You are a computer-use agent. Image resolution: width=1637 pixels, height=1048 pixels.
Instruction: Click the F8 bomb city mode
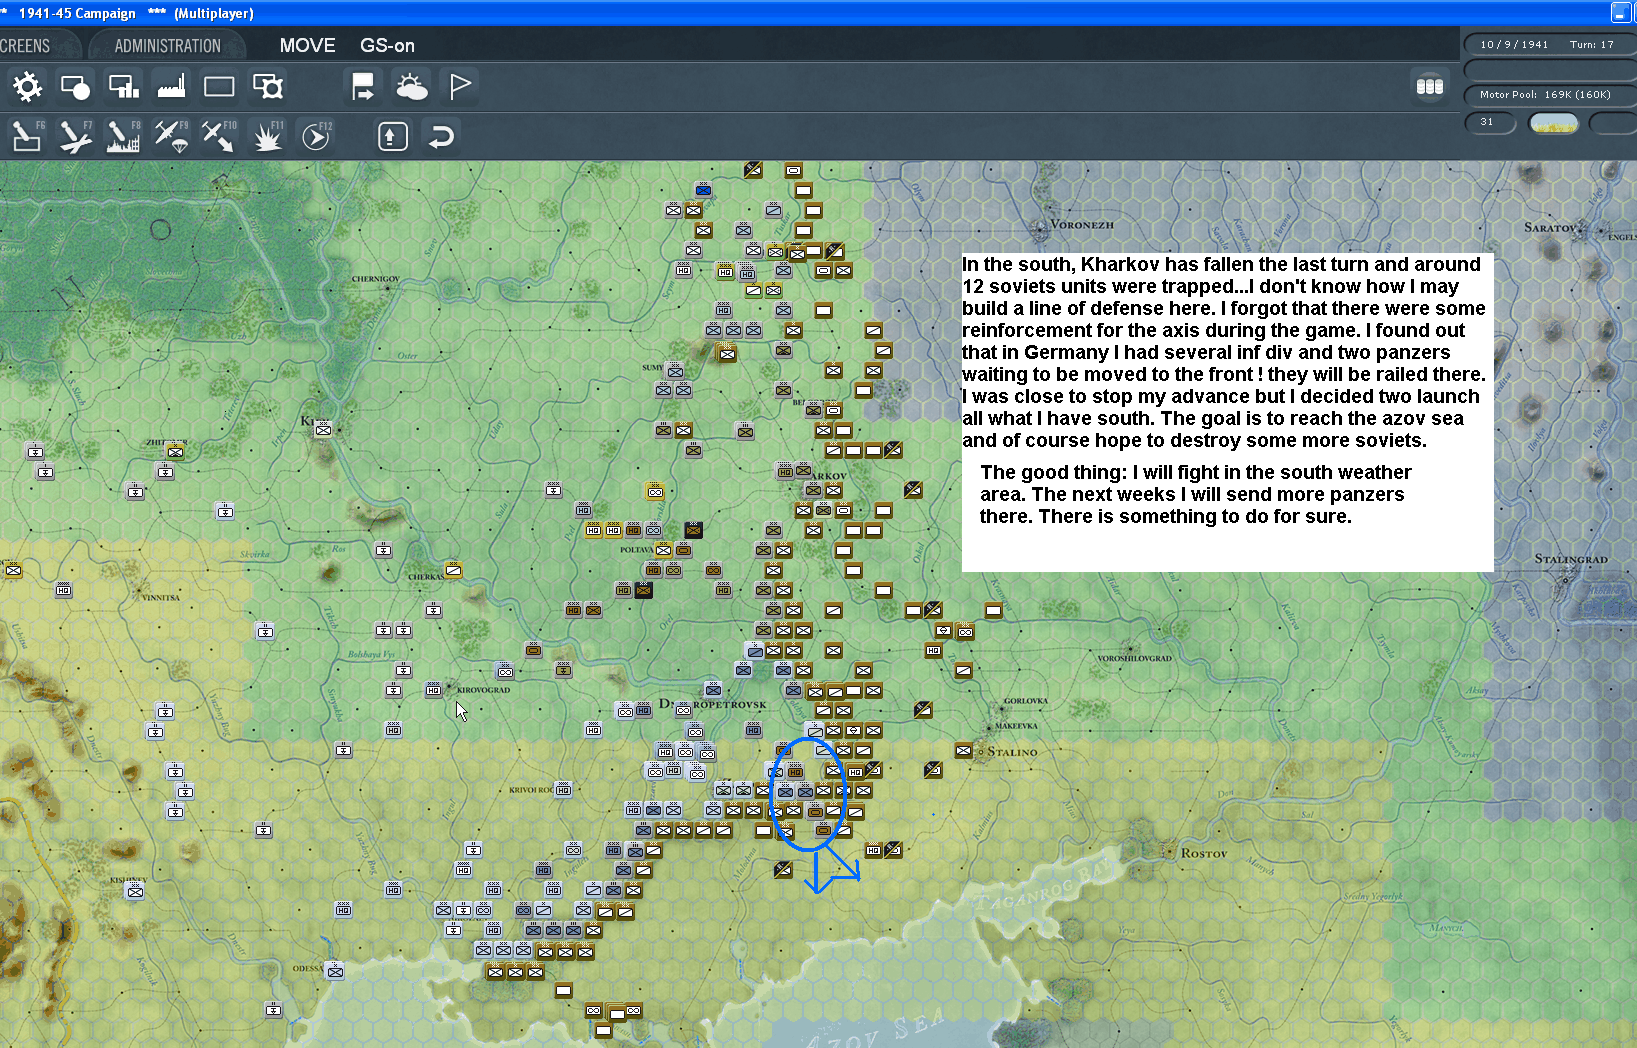[x=123, y=136]
